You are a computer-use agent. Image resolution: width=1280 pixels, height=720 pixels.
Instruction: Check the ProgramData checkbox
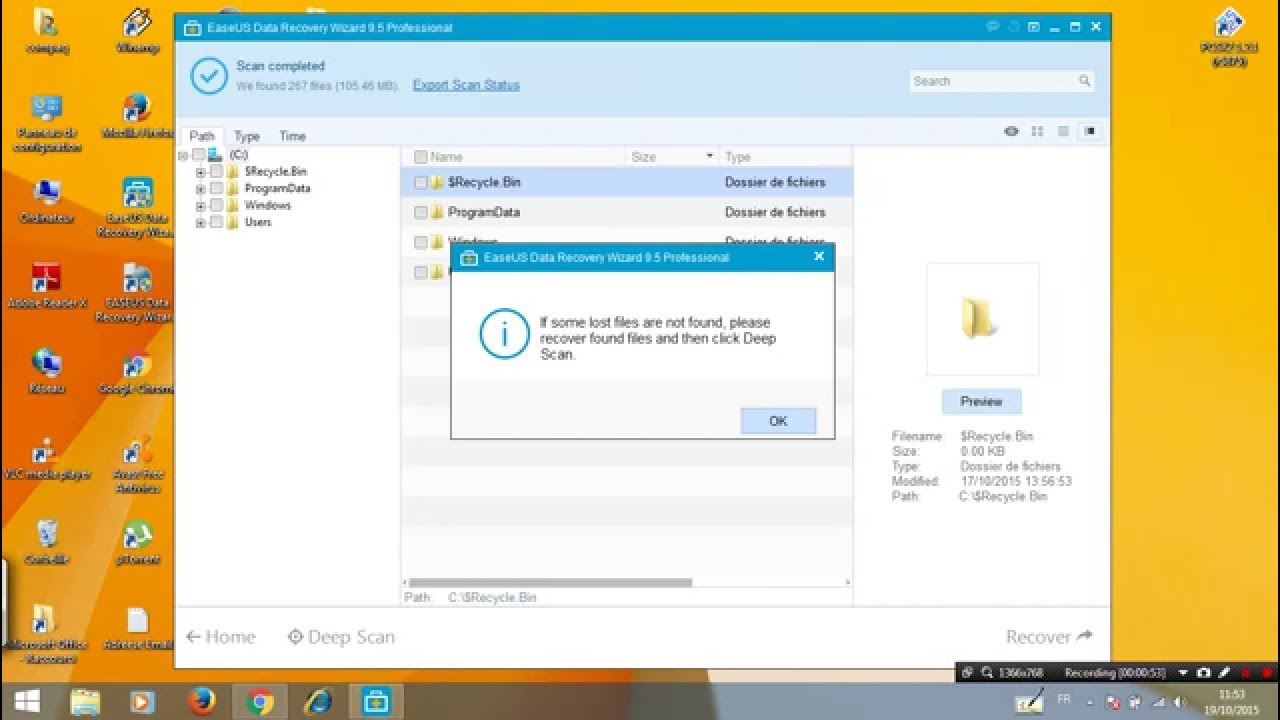[x=420, y=212]
